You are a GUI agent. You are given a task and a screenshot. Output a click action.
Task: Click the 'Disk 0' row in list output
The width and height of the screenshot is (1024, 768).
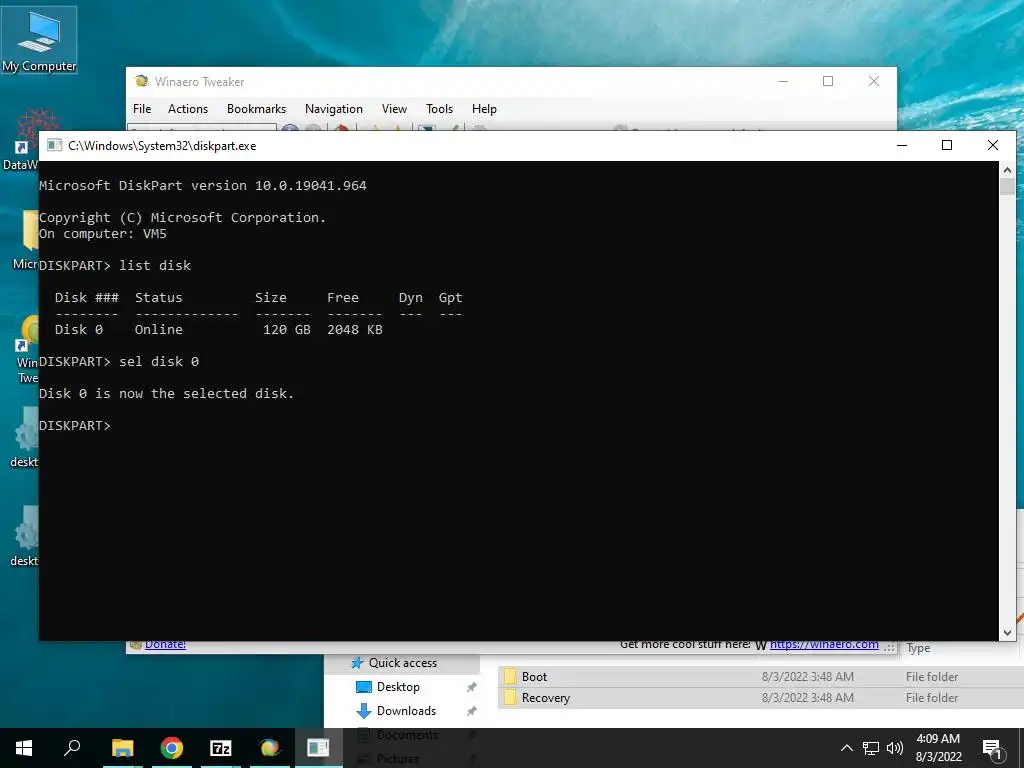point(219,330)
